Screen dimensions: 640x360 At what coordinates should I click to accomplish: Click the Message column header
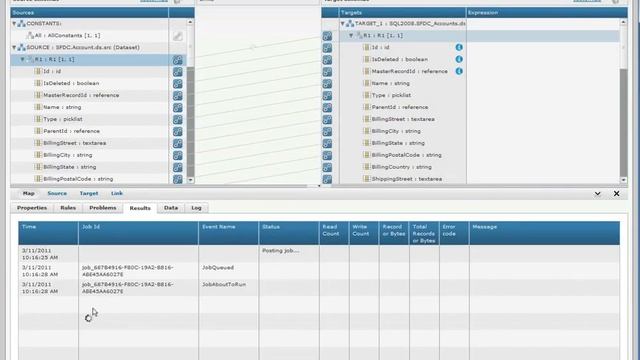coord(544,233)
